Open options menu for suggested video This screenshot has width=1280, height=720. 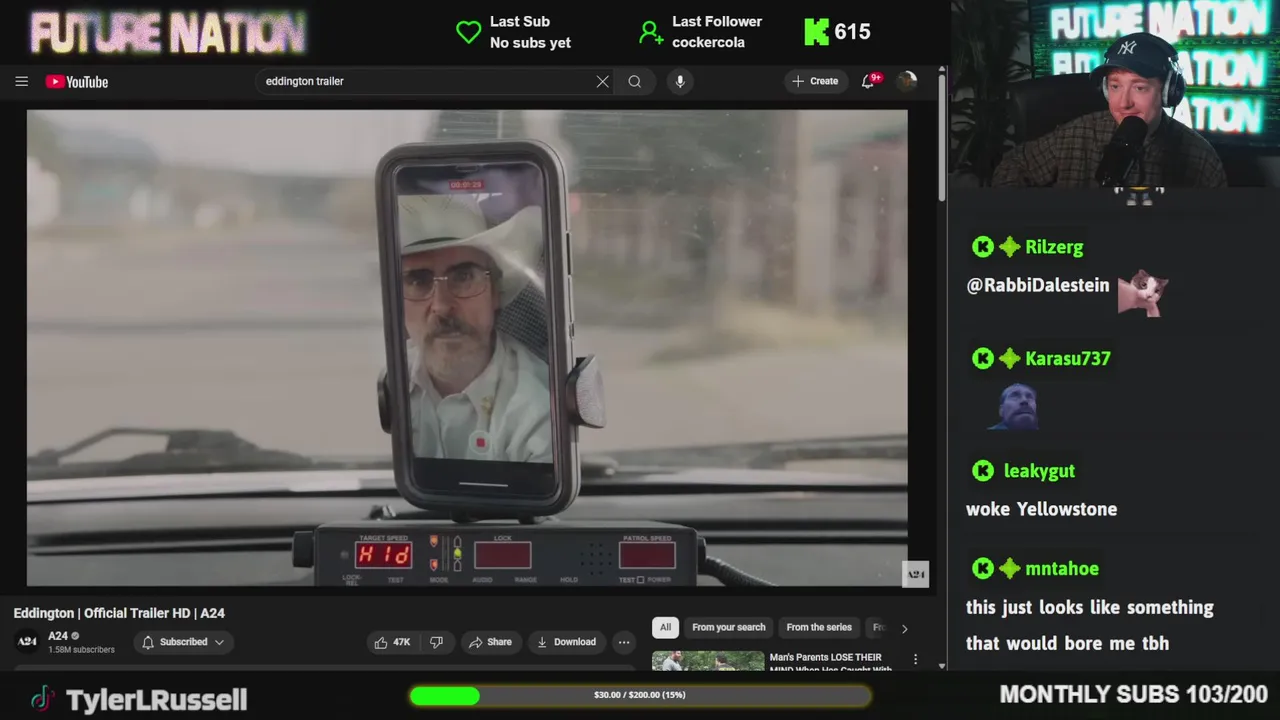(x=915, y=660)
